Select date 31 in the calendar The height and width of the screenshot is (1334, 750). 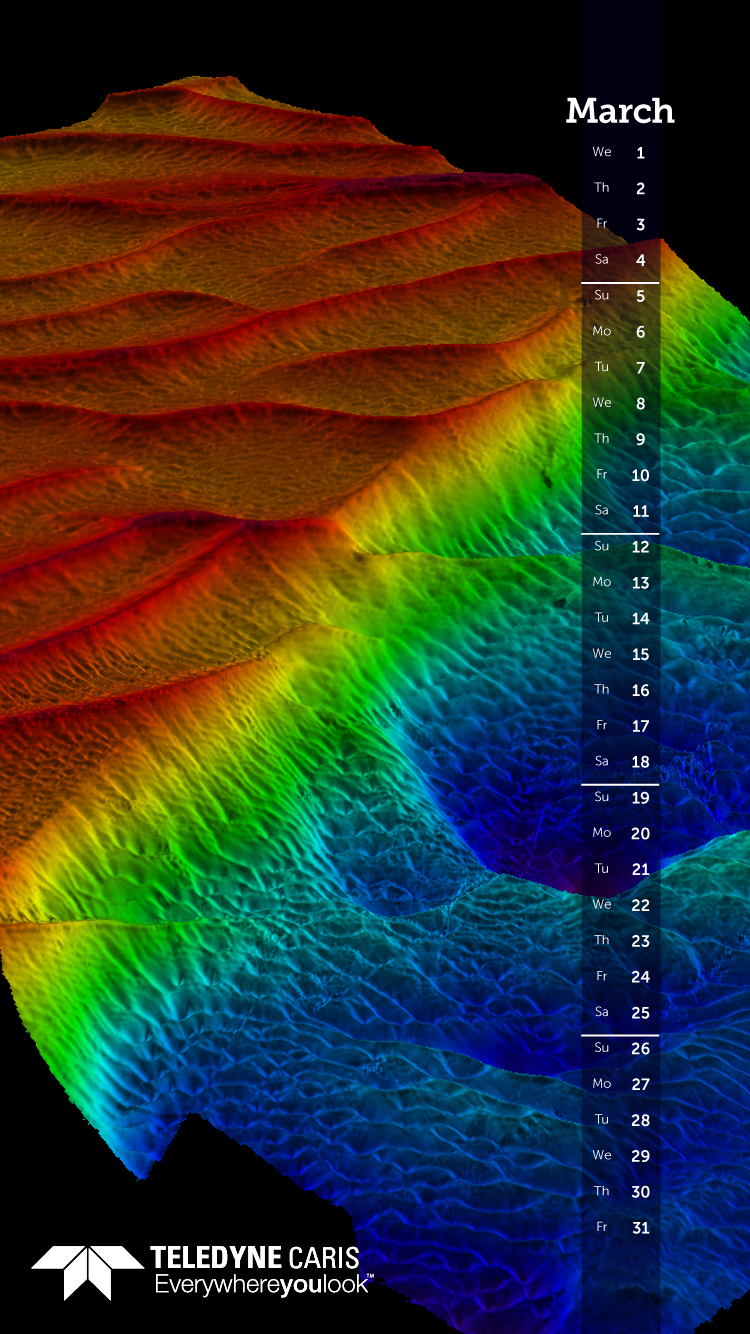[641, 1228]
